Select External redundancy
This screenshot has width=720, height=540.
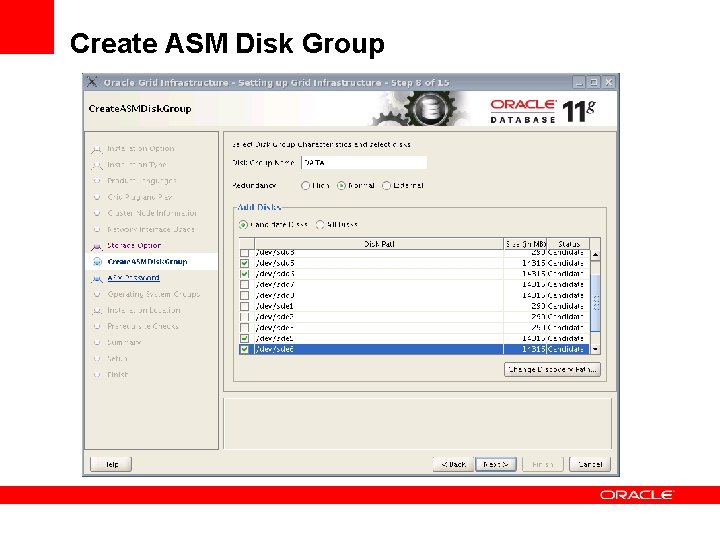click(386, 186)
